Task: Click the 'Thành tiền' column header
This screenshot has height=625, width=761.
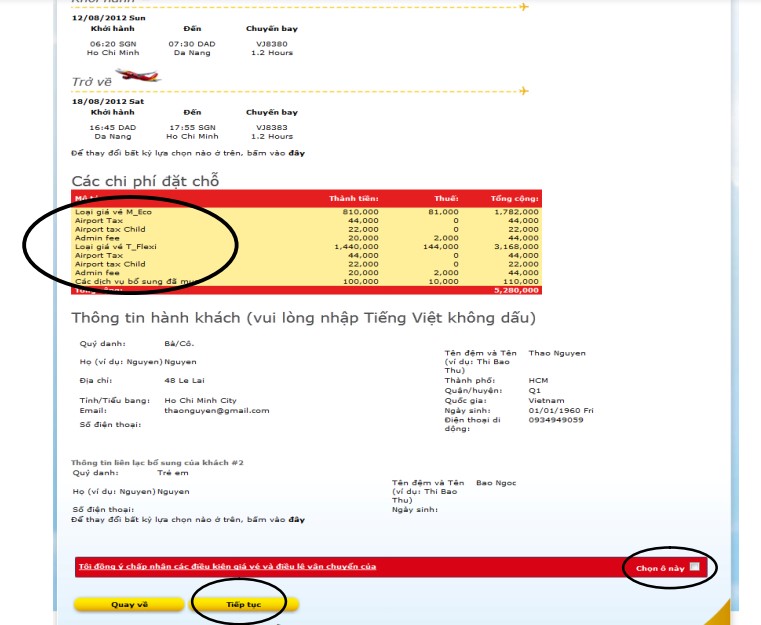Action: [x=356, y=198]
